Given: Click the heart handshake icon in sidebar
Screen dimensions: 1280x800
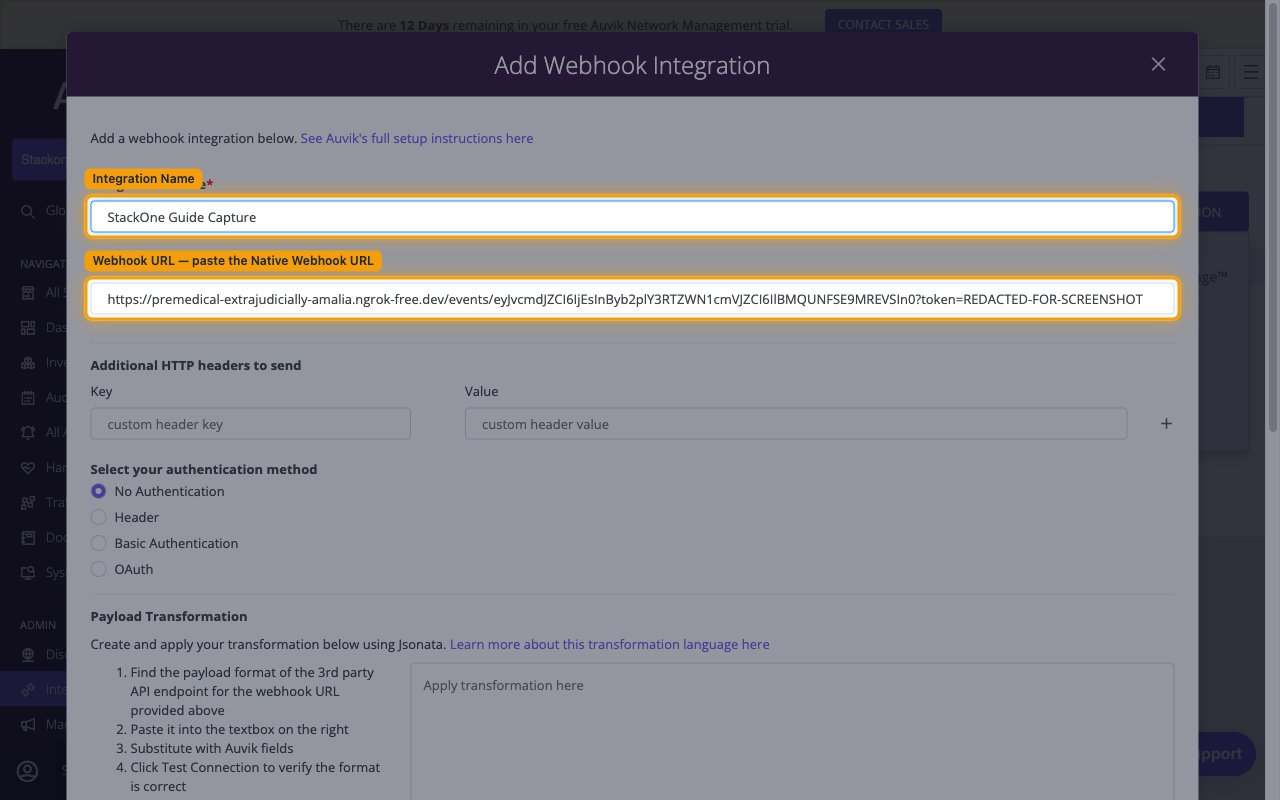Looking at the screenshot, I should coord(28,468).
